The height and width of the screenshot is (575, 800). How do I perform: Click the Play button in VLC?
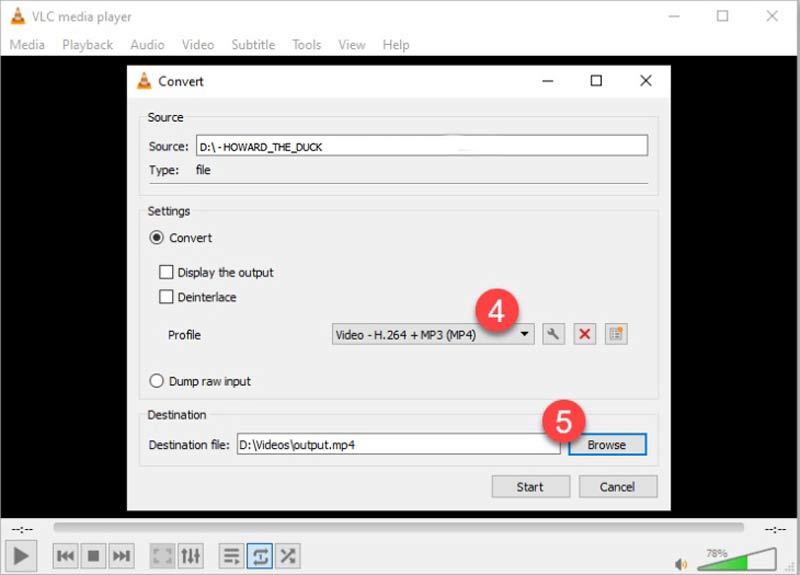[x=21, y=556]
